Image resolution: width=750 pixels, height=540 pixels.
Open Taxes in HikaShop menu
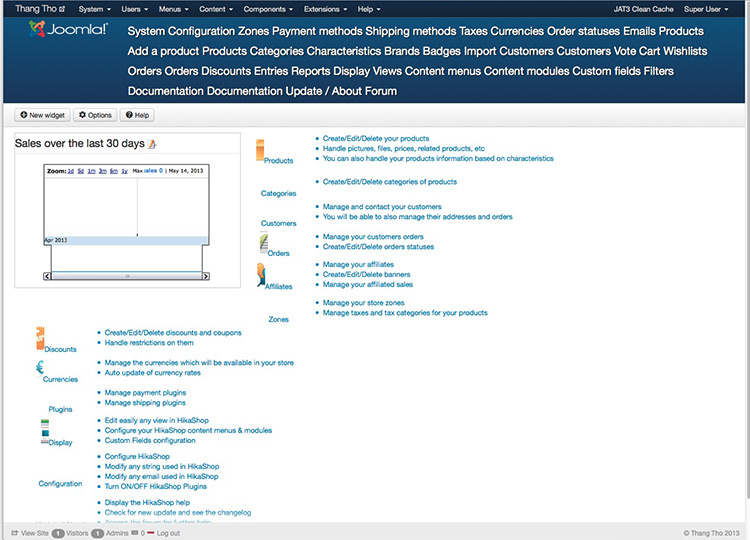[473, 31]
